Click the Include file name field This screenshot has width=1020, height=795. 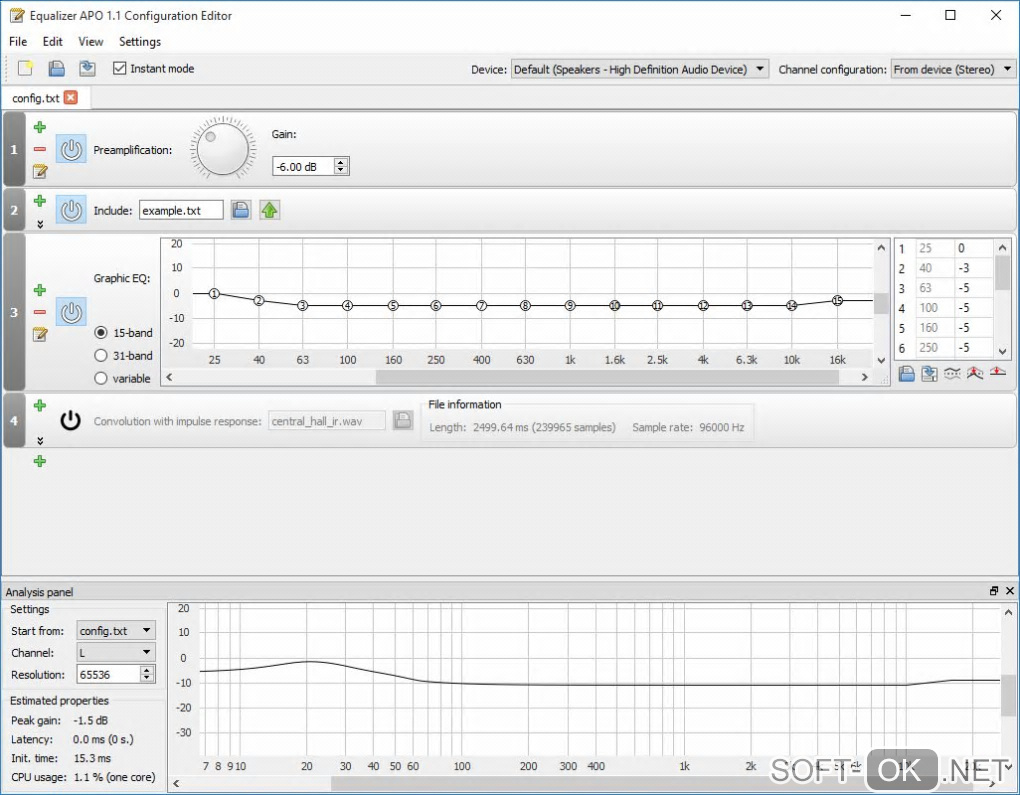pos(181,210)
